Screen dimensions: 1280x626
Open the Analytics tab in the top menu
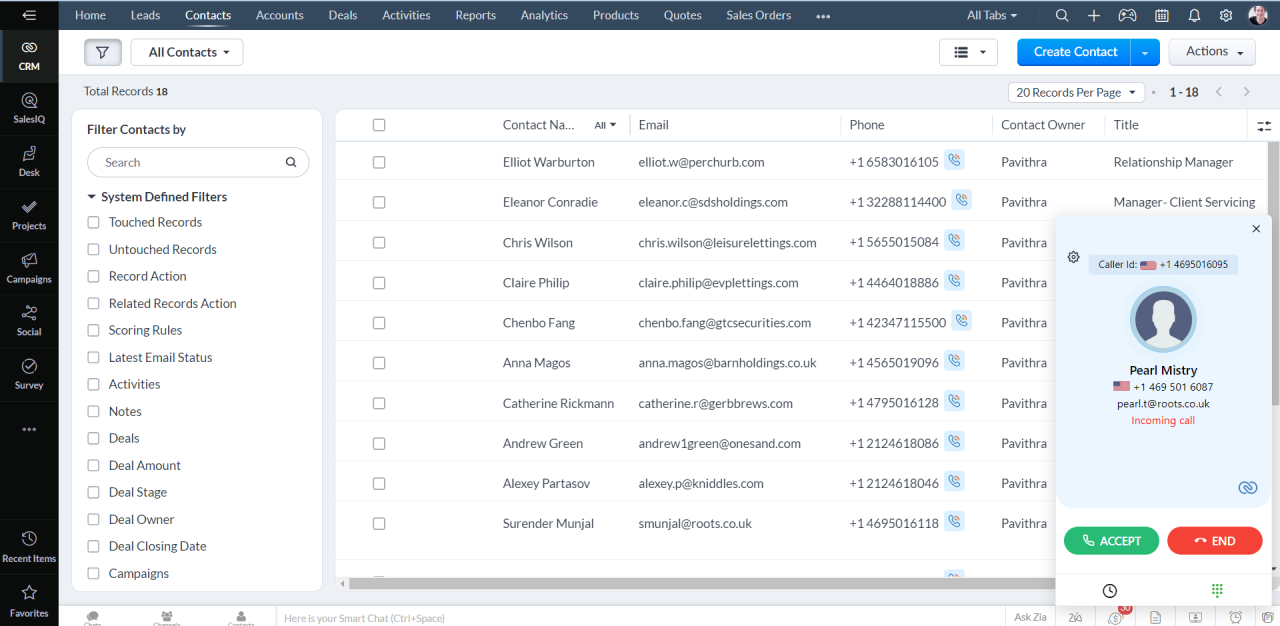click(543, 15)
